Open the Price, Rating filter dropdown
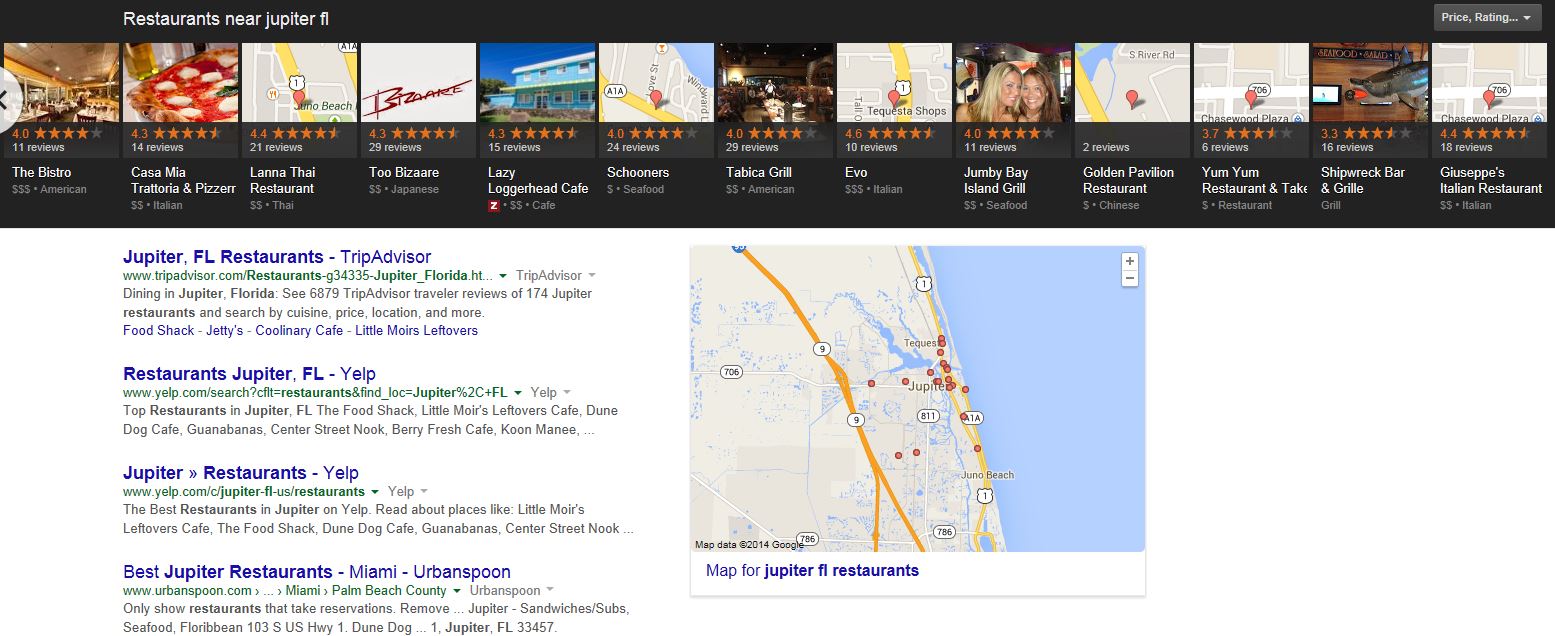Screen dimensions: 1555x636 click(1487, 17)
